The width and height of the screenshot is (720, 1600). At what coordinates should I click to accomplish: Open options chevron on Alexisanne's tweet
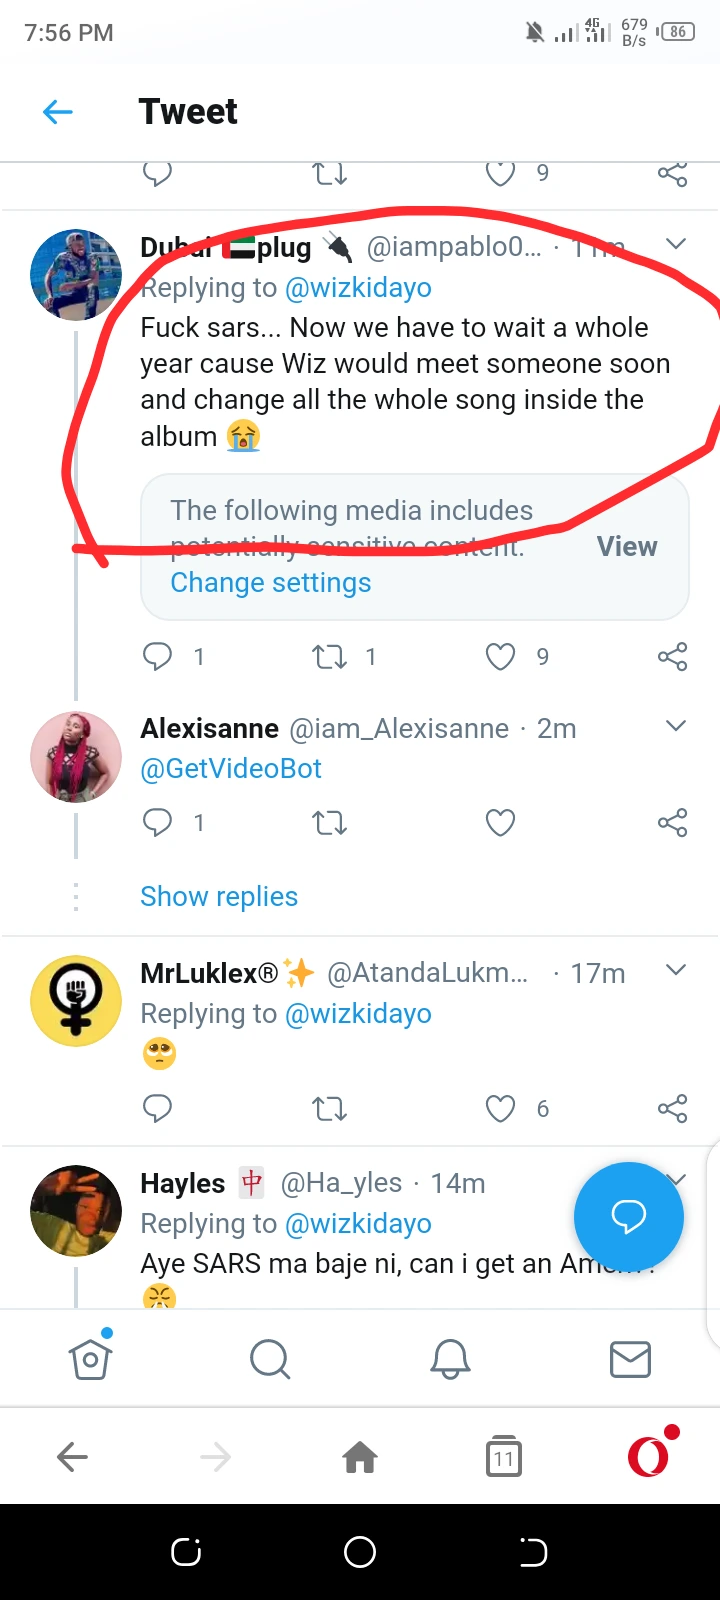(x=676, y=726)
